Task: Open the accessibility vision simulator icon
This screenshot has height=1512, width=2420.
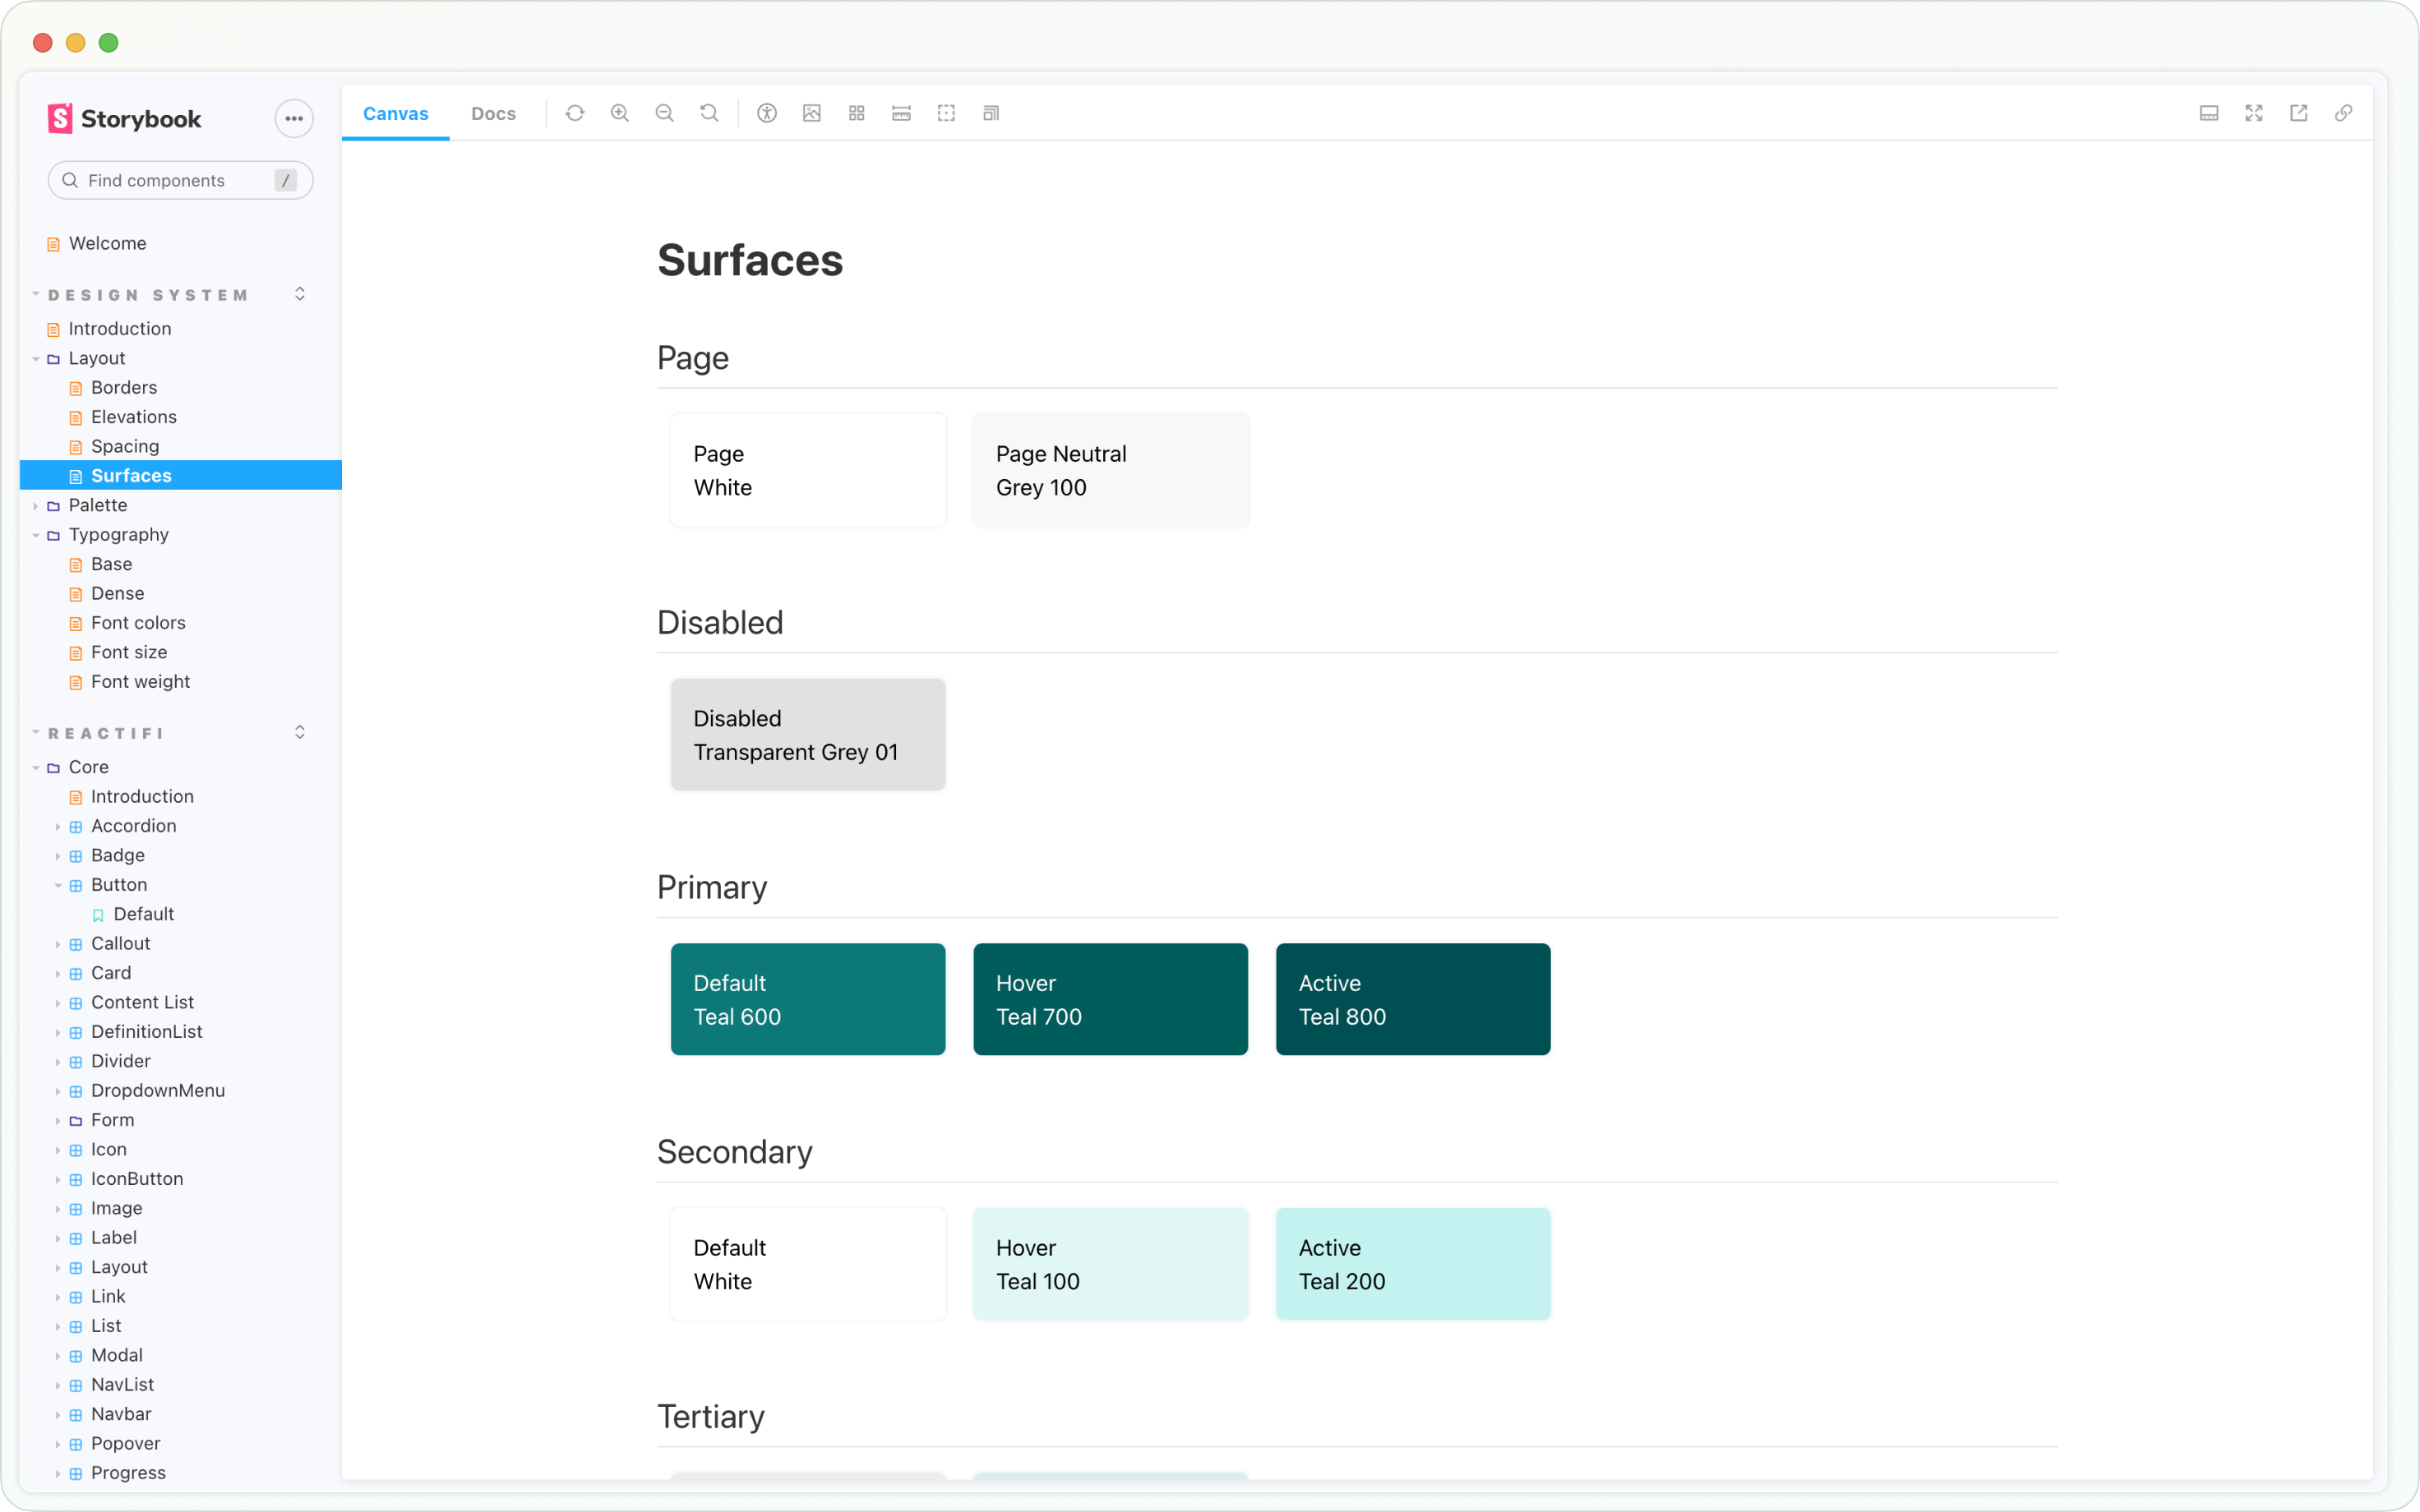Action: click(767, 113)
